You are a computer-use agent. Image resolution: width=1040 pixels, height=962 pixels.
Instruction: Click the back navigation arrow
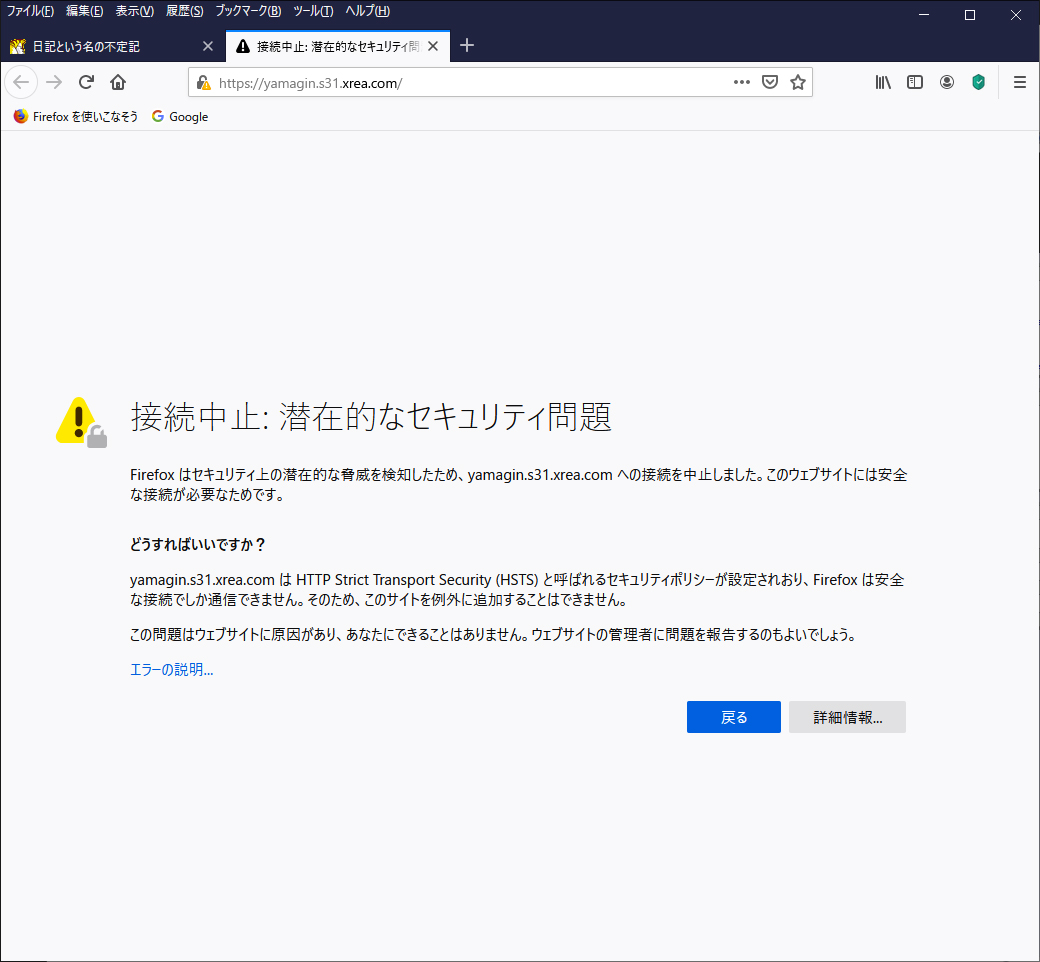22,82
